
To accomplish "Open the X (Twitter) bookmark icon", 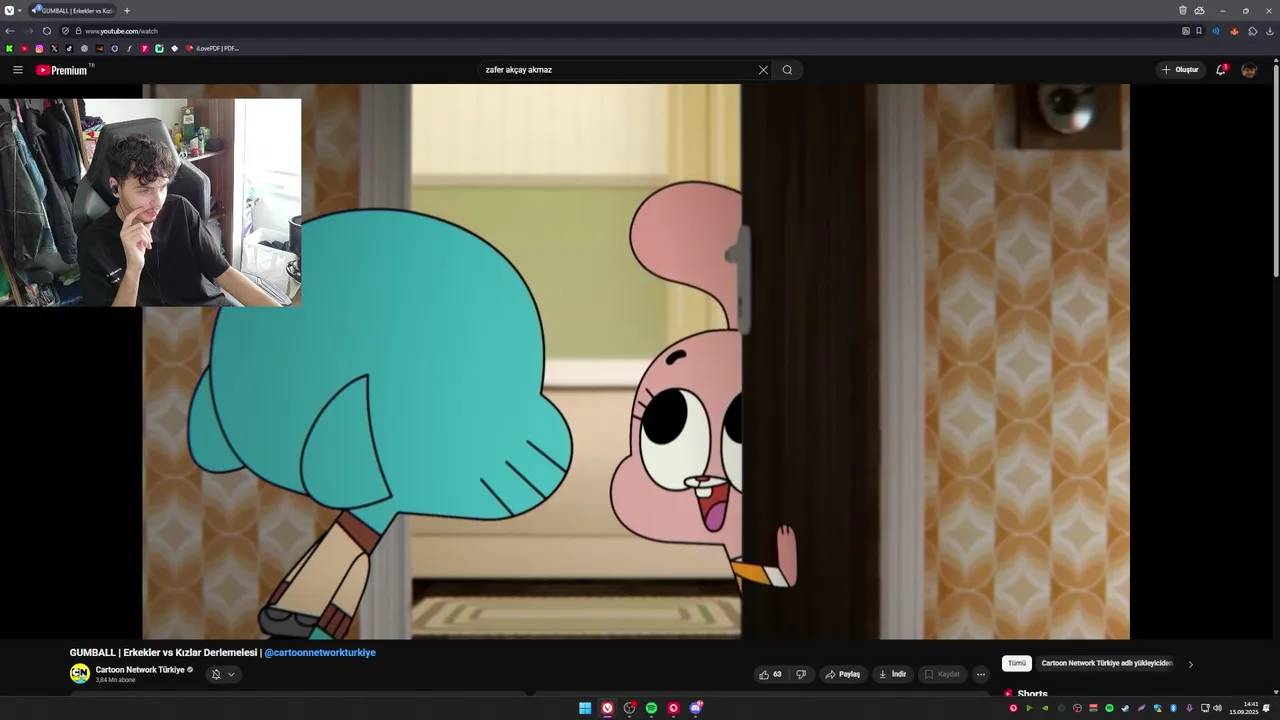I will (x=55, y=48).
